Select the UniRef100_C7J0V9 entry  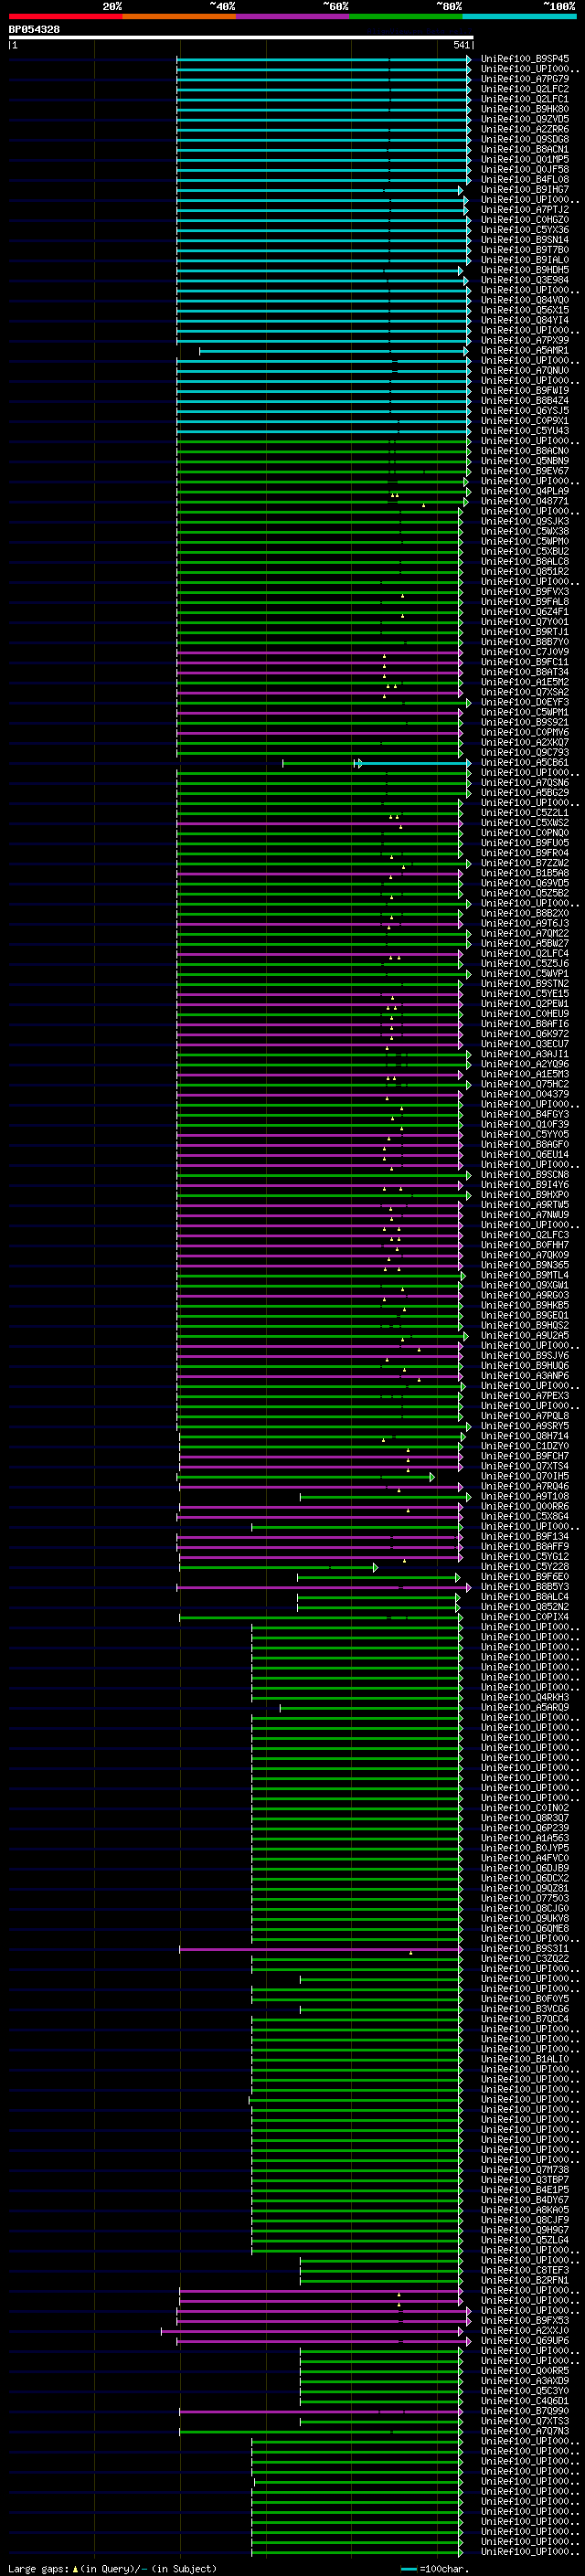[525, 652]
